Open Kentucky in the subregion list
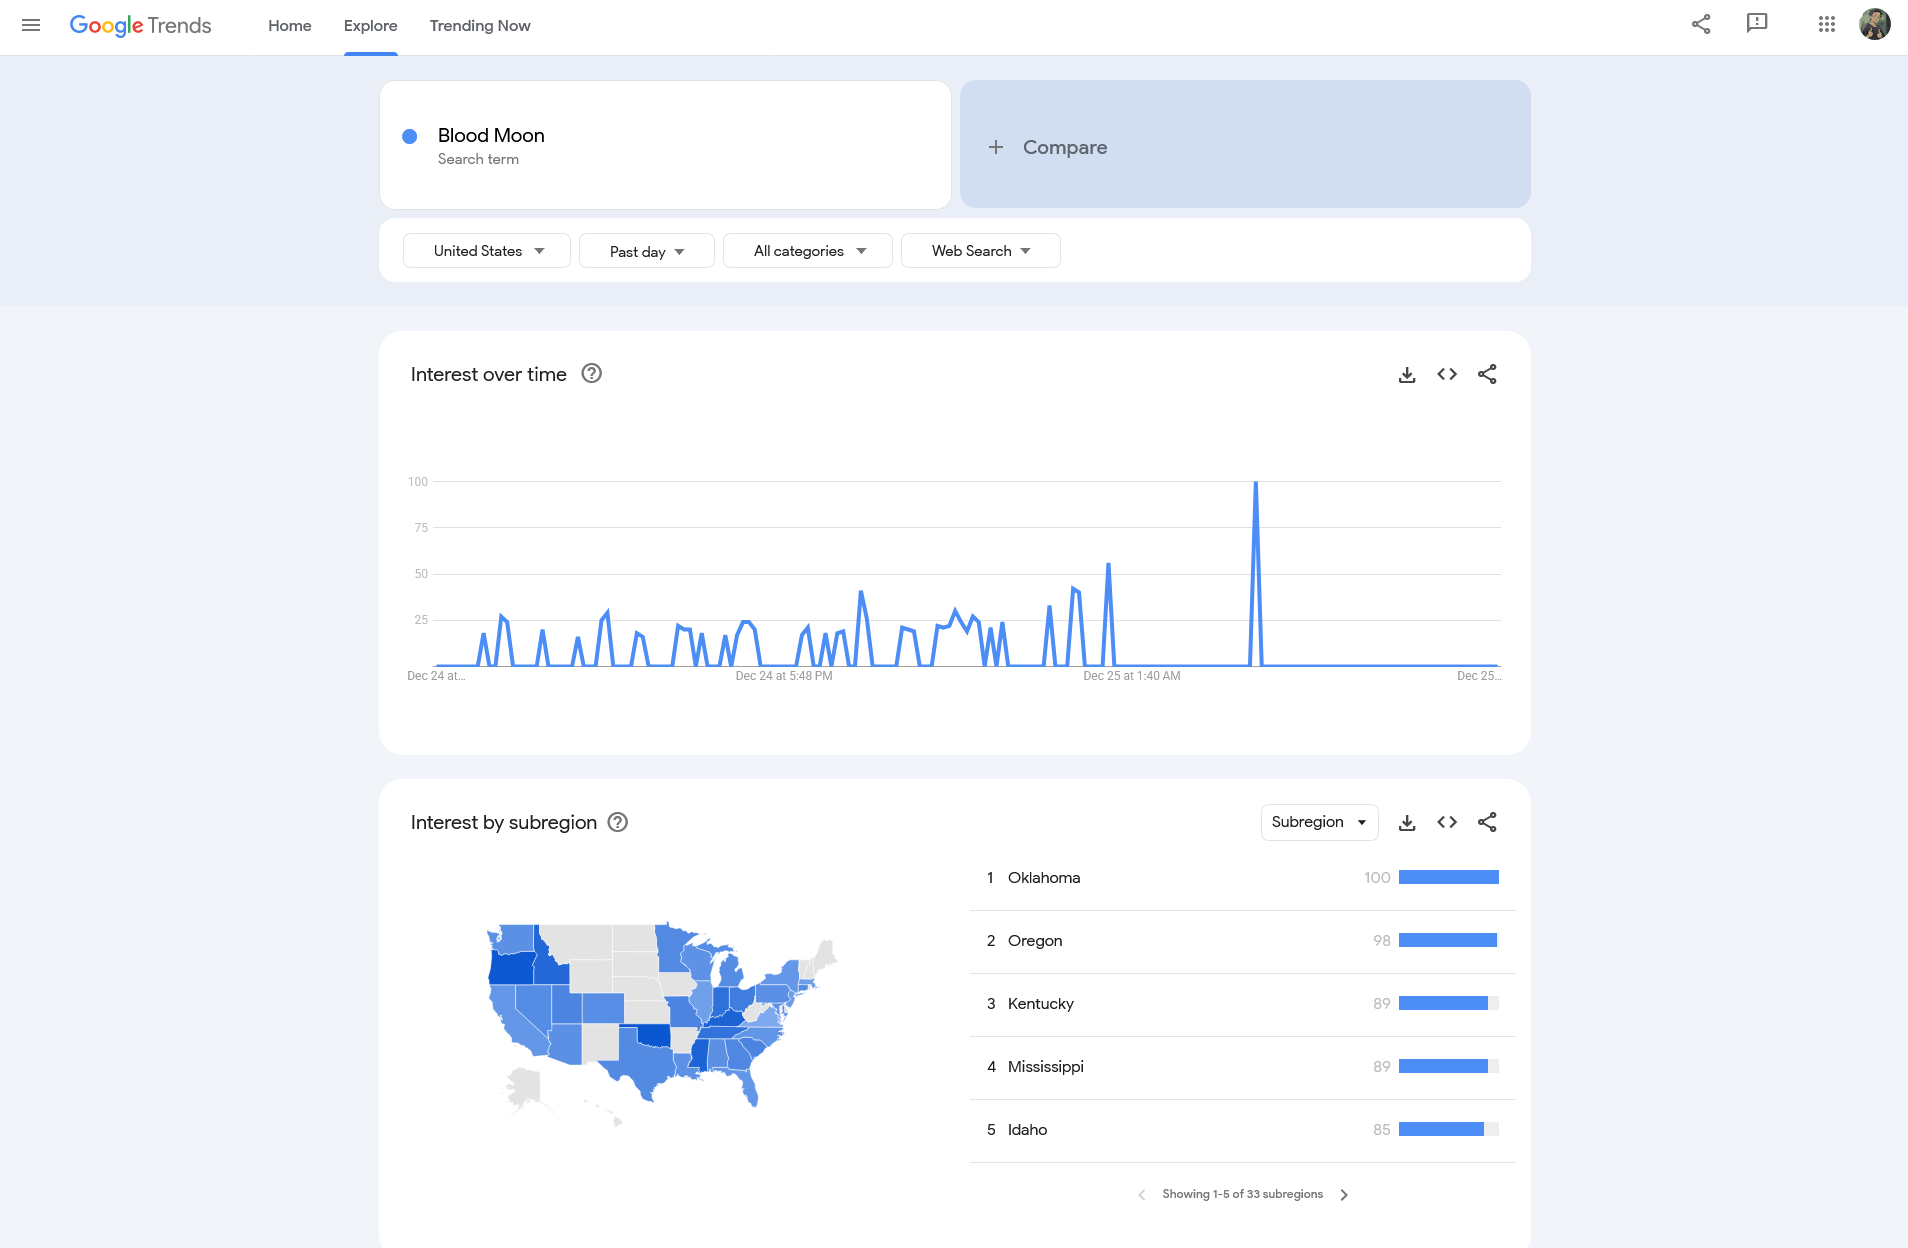This screenshot has height=1248, width=1908. [x=1243, y=1004]
